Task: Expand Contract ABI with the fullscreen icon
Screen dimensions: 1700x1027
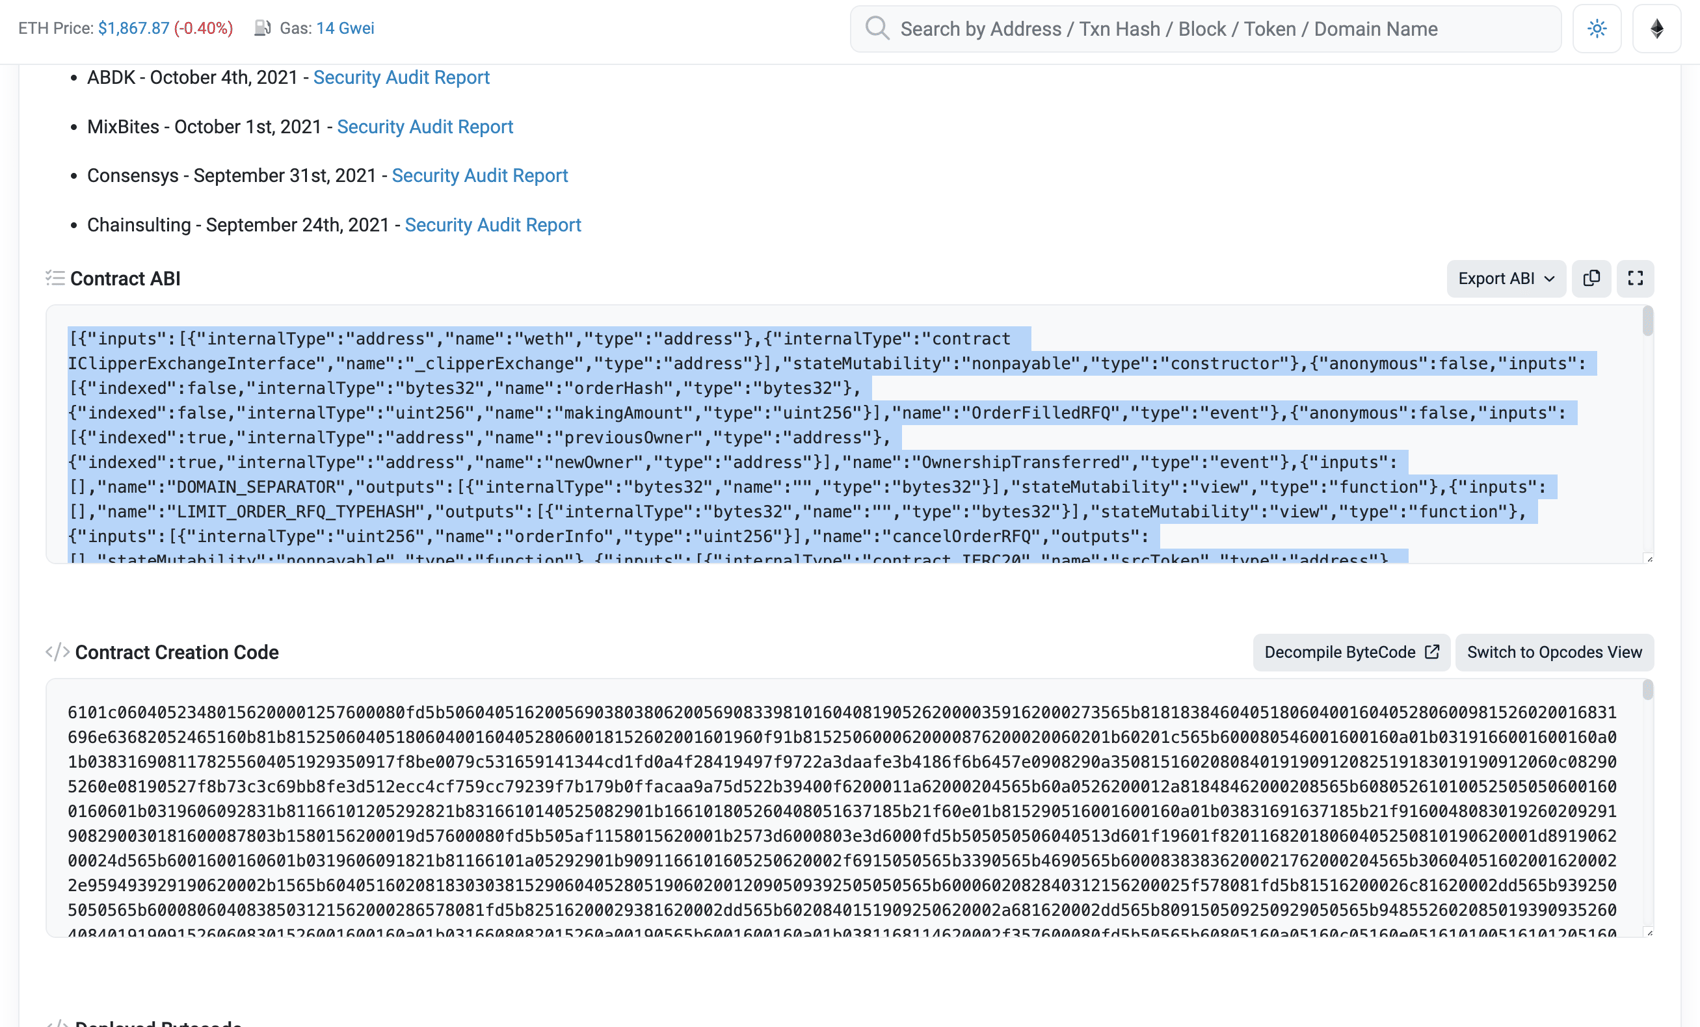Action: 1635,279
